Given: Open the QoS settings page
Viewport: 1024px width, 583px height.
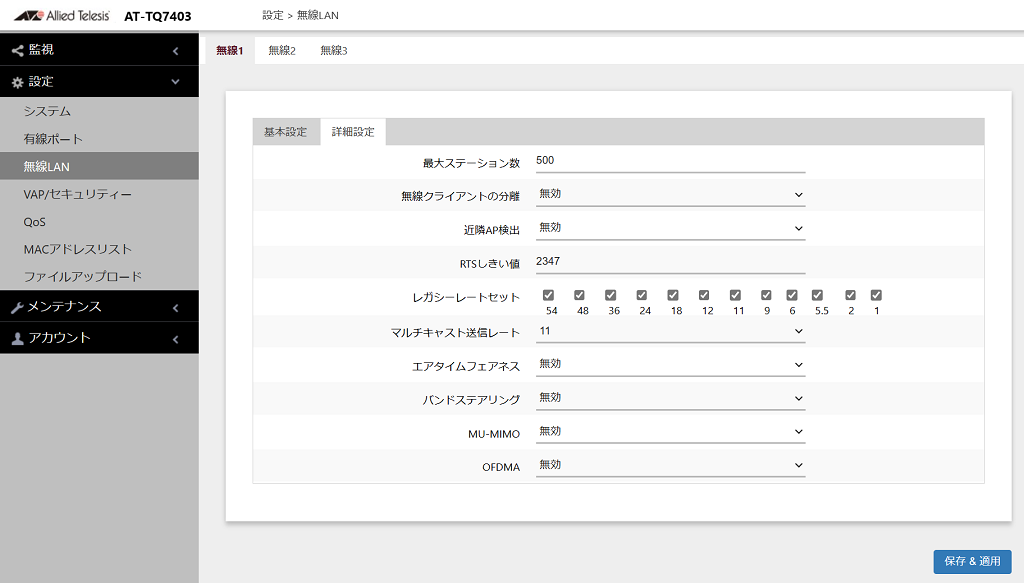Looking at the screenshot, I should pos(99,222).
